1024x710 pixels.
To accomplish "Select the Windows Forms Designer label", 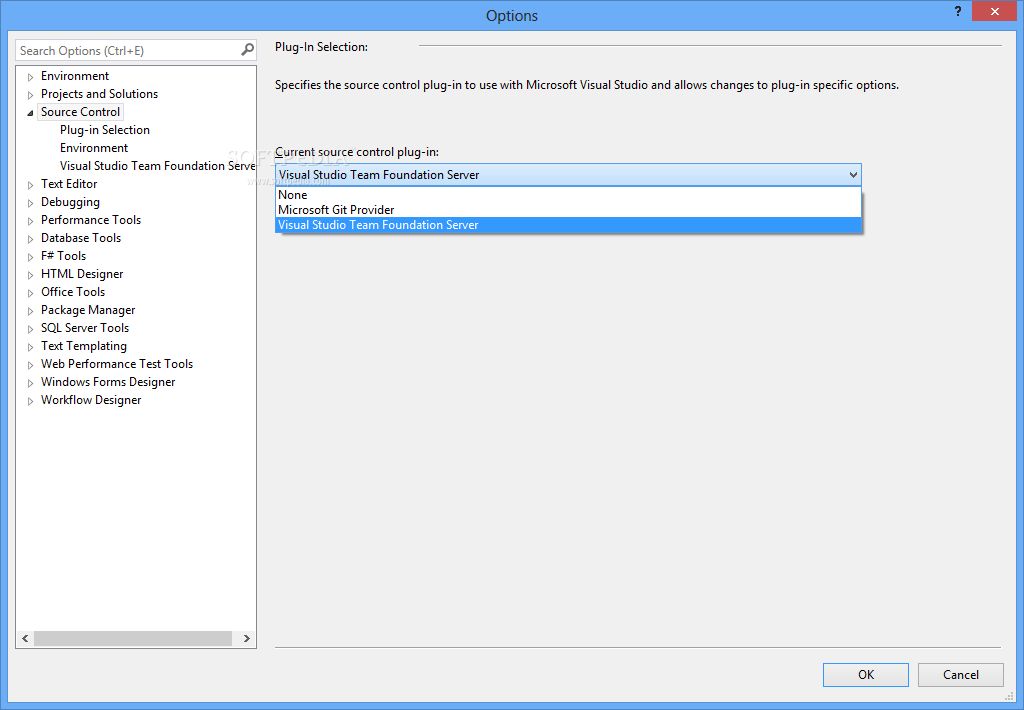I will point(108,381).
